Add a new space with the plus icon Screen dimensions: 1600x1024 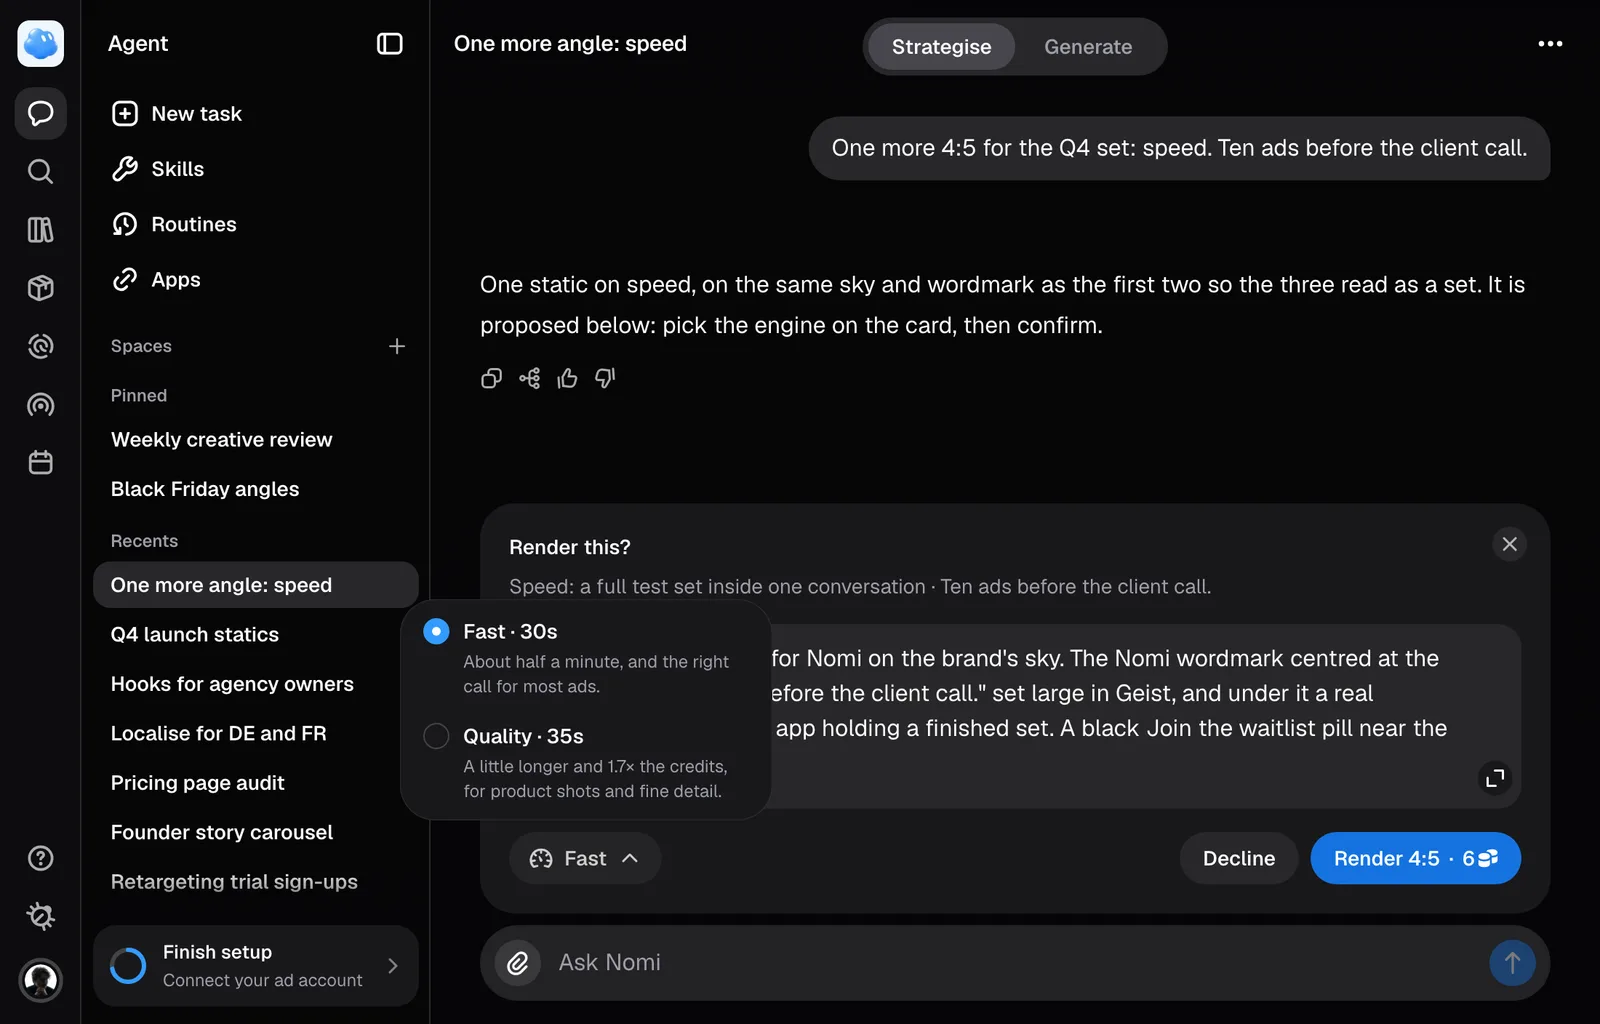pyautogui.click(x=397, y=346)
